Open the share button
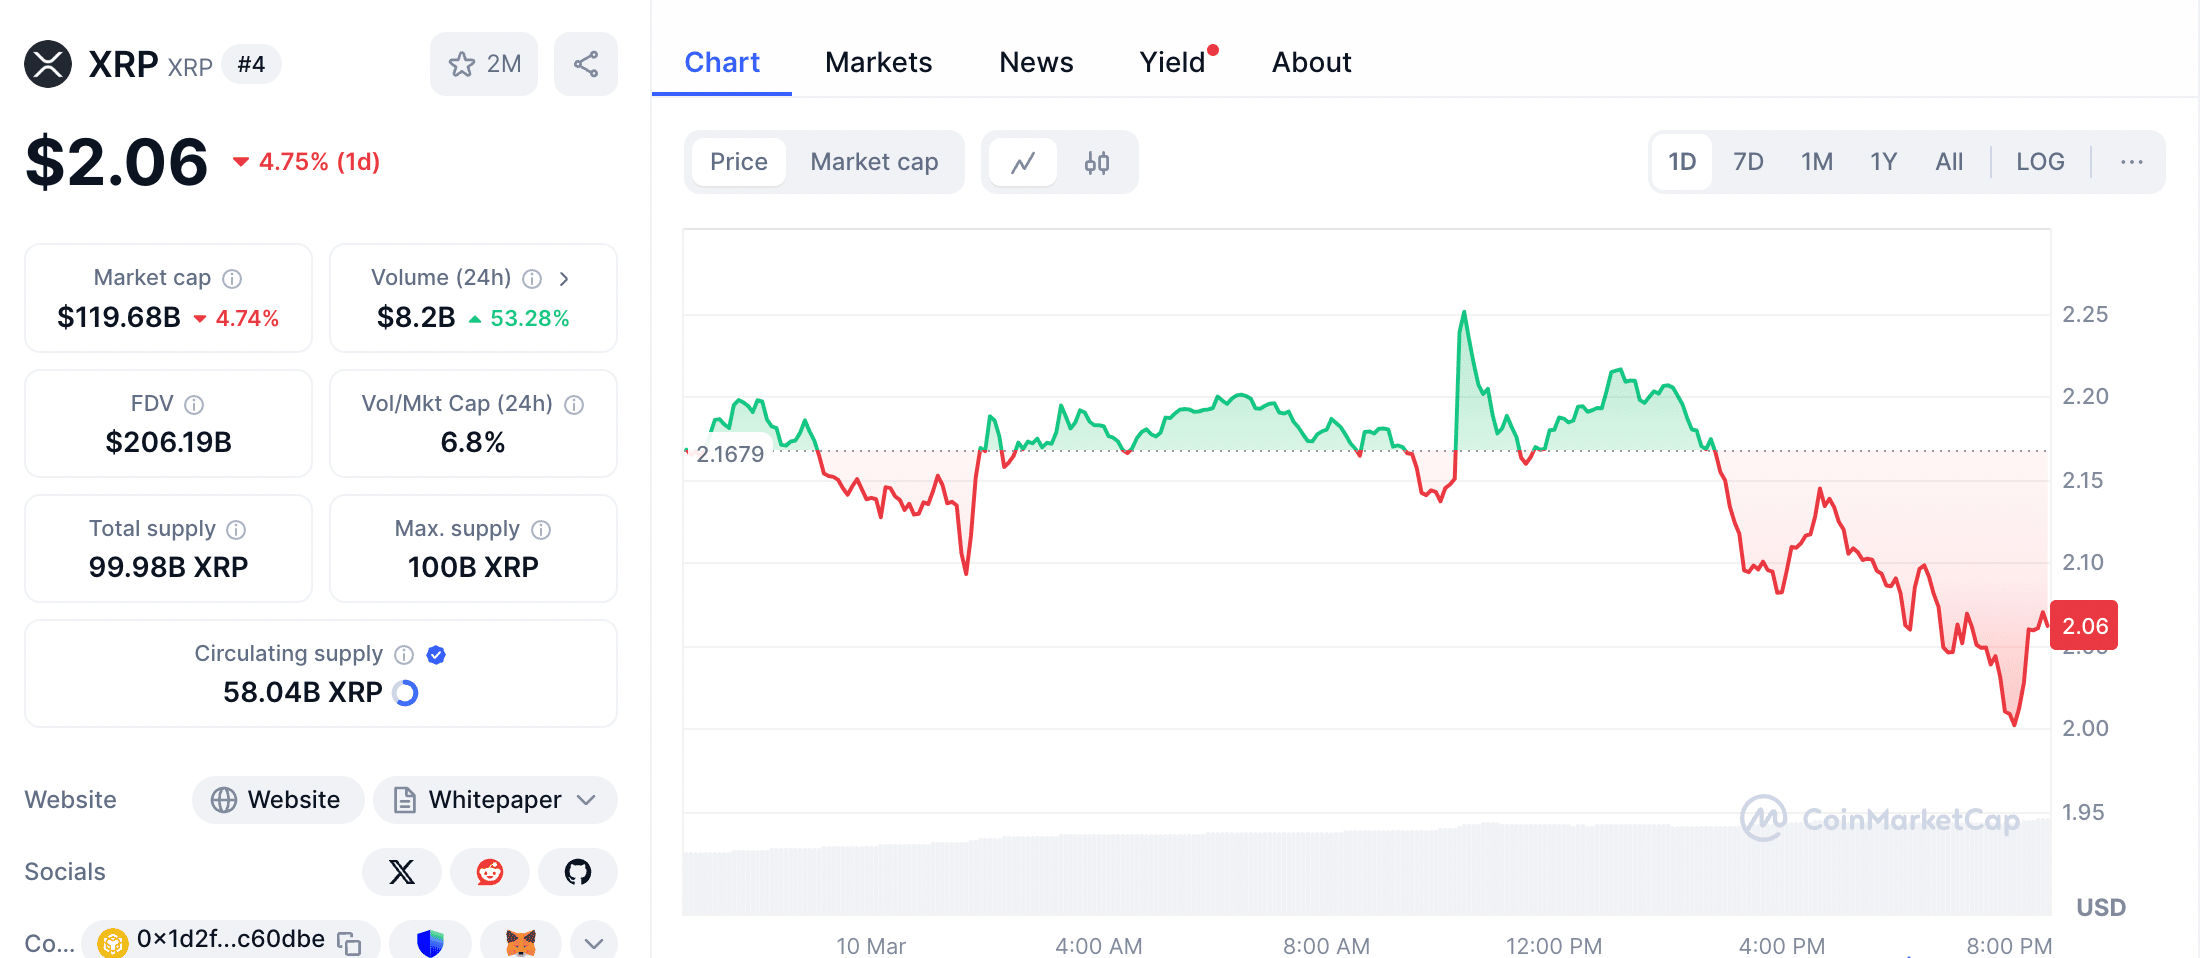 (x=586, y=64)
